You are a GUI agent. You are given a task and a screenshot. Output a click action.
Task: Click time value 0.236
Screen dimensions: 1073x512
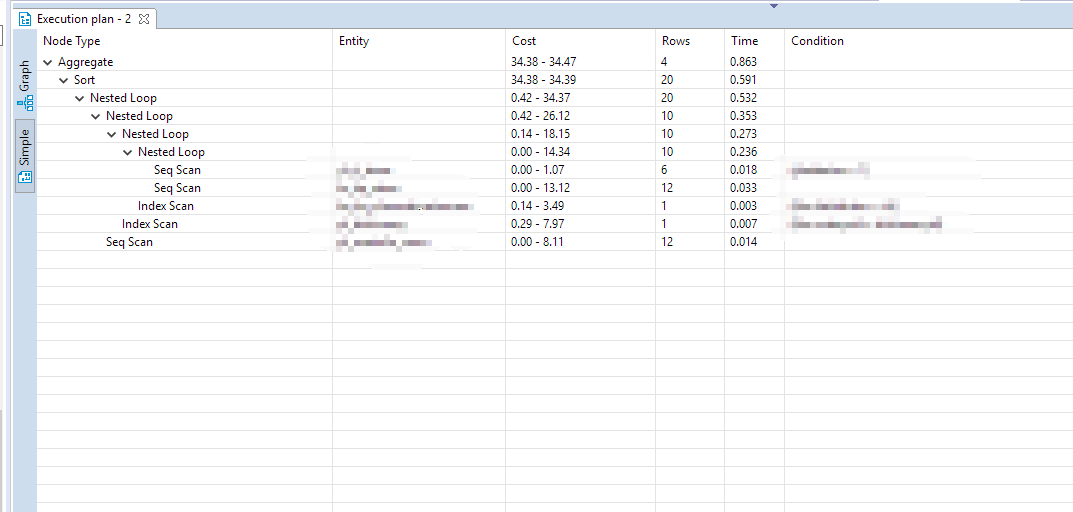(x=744, y=152)
